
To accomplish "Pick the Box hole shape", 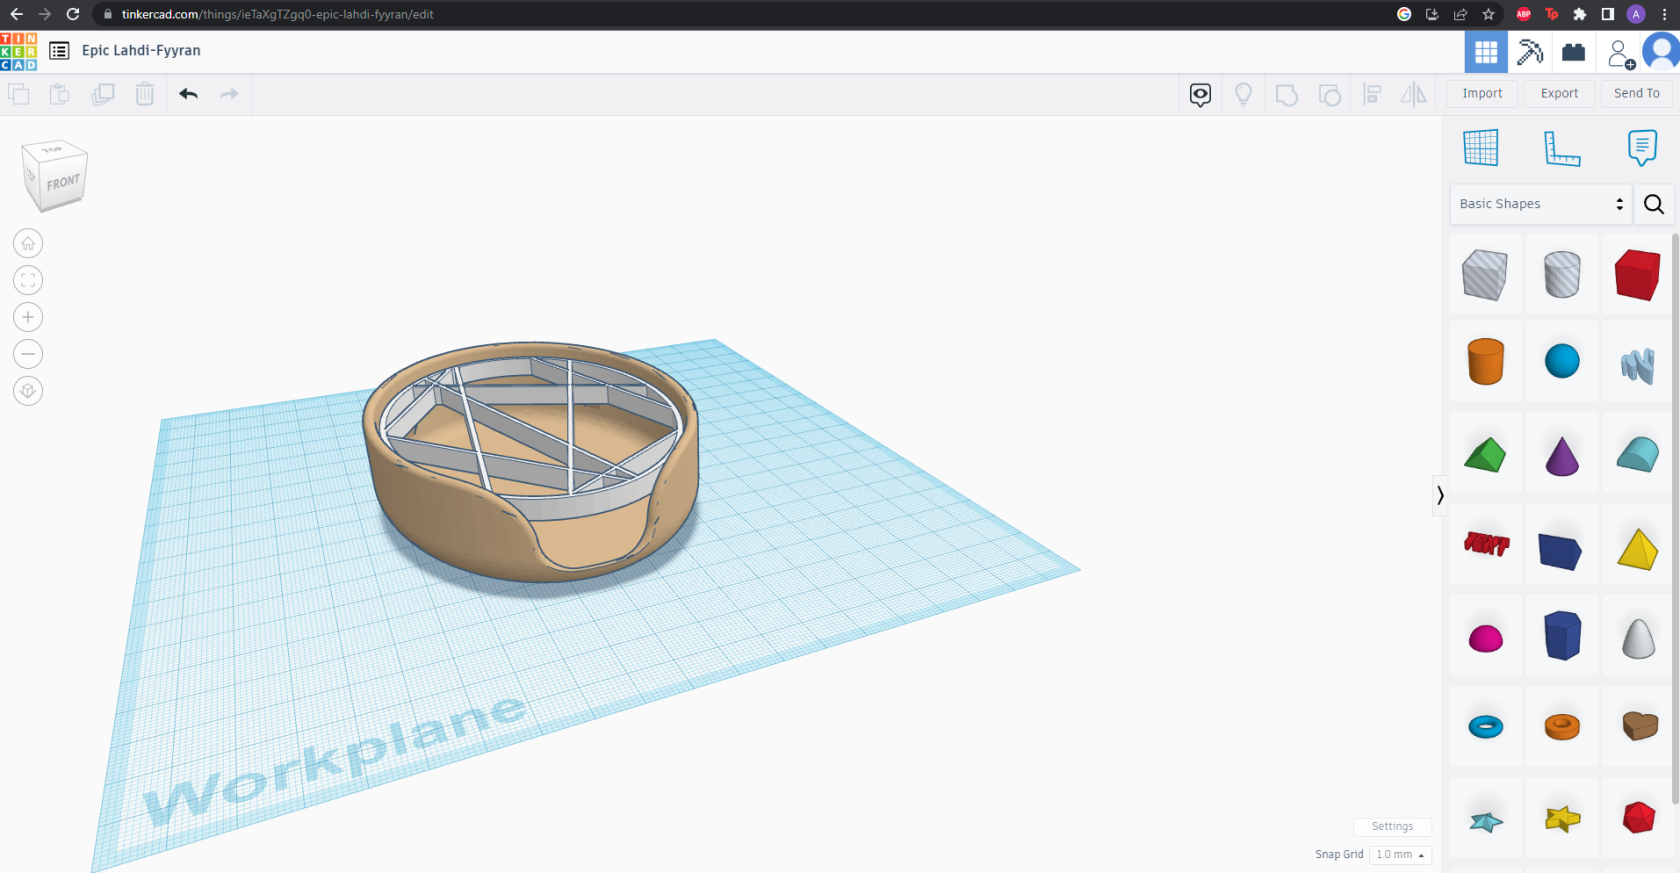I will coord(1485,274).
